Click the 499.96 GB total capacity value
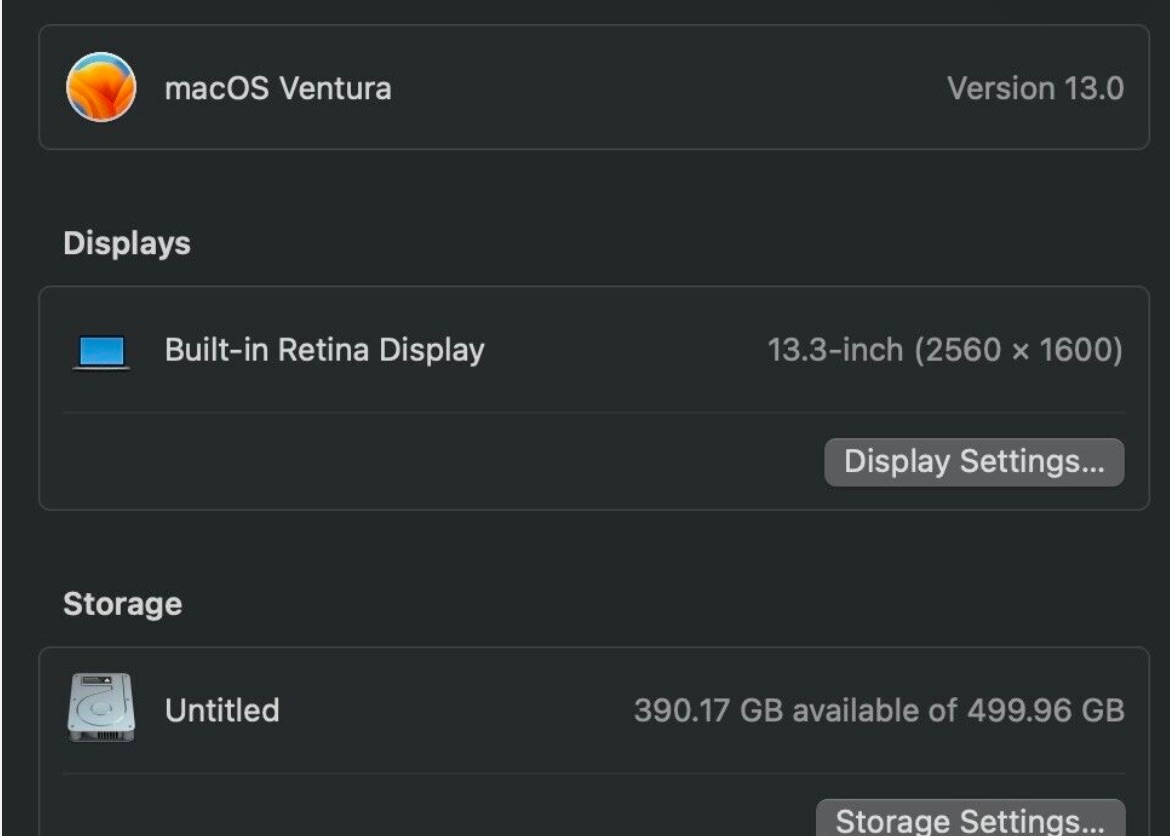This screenshot has height=836, width=1170. 1045,711
